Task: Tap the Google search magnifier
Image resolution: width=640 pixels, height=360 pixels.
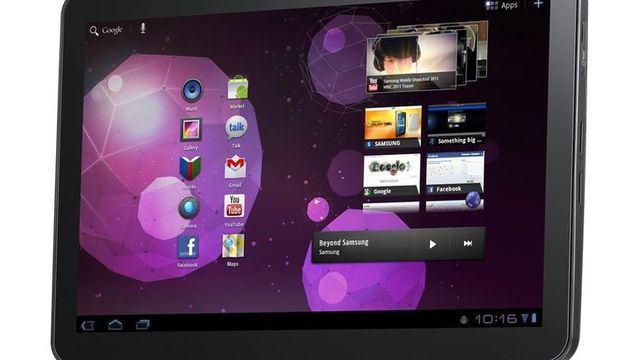Action: [x=94, y=31]
